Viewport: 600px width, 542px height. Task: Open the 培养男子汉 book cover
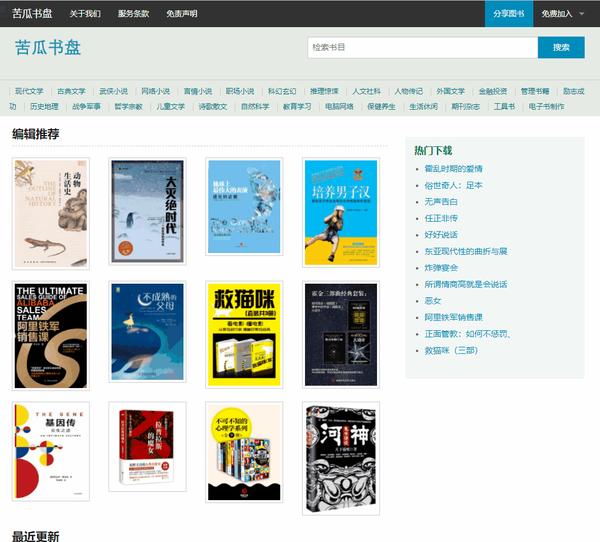click(341, 212)
